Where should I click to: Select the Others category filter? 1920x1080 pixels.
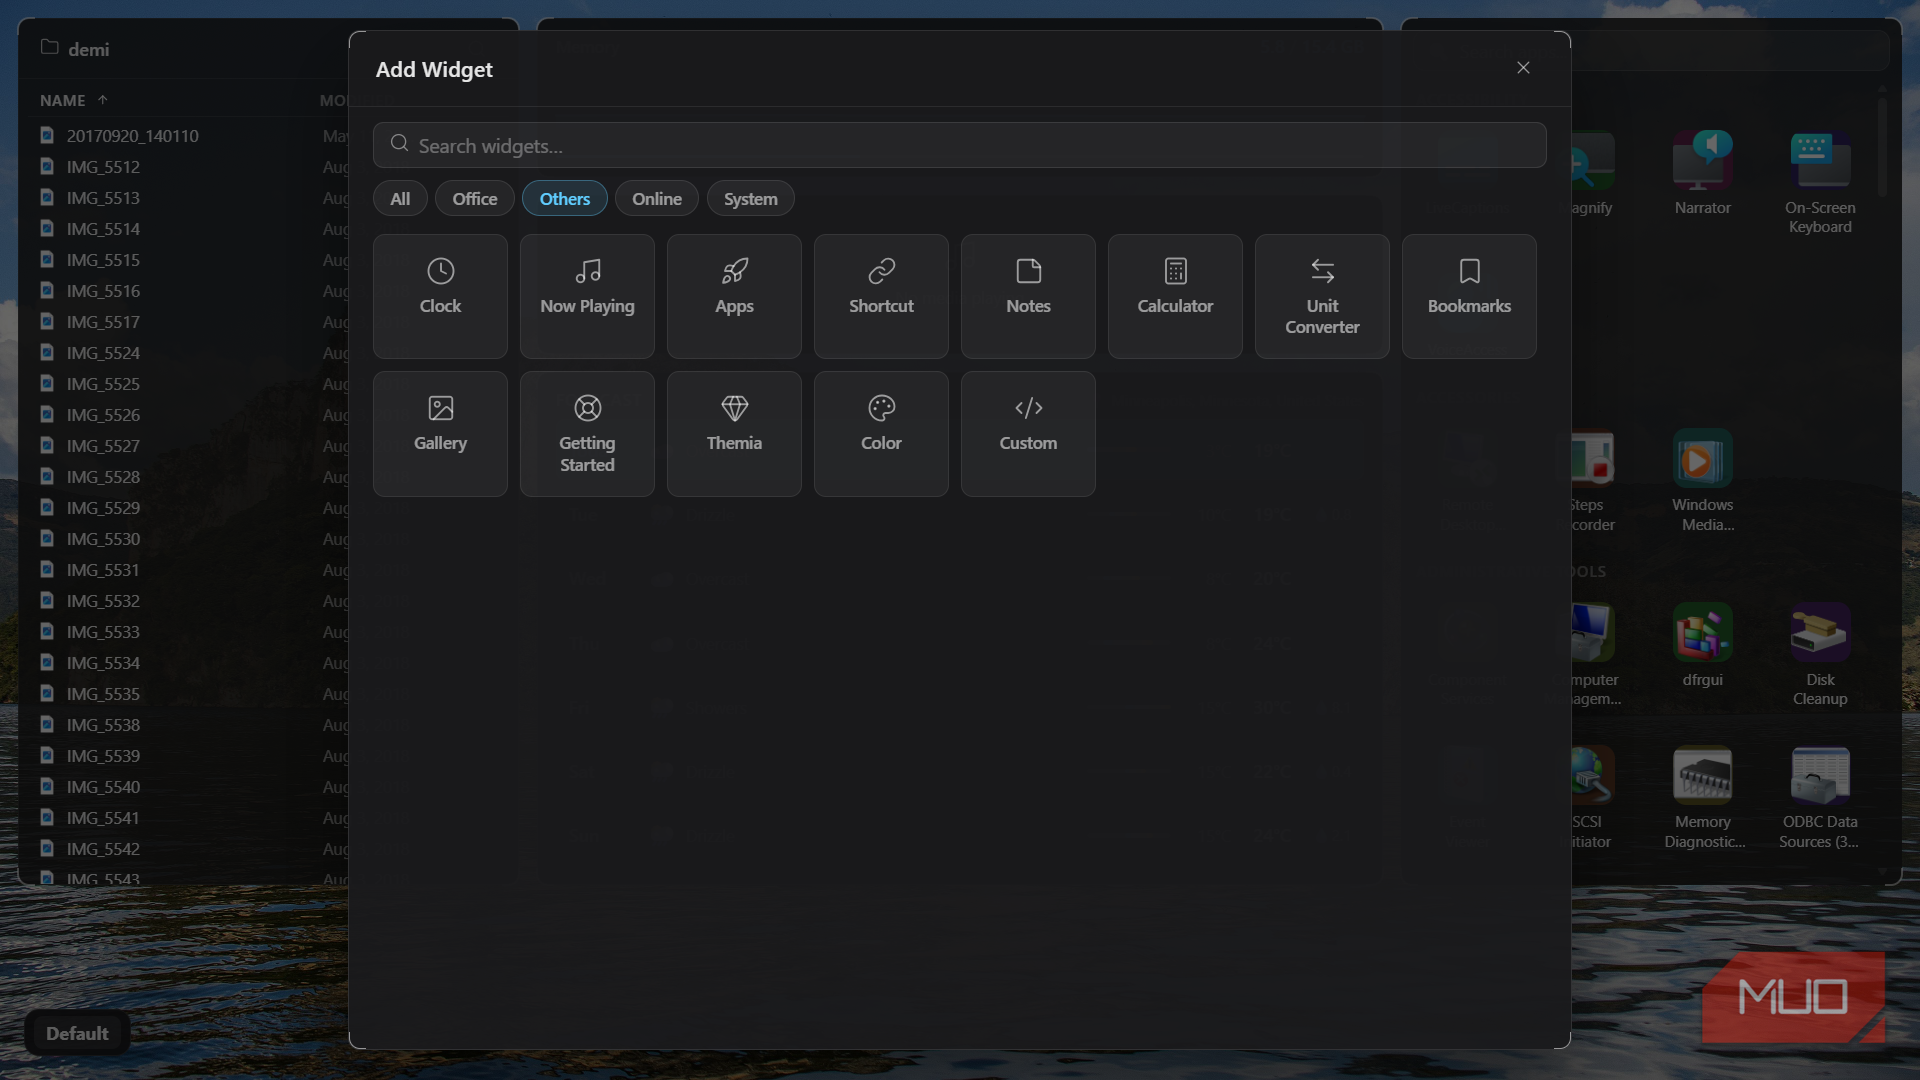[565, 198]
